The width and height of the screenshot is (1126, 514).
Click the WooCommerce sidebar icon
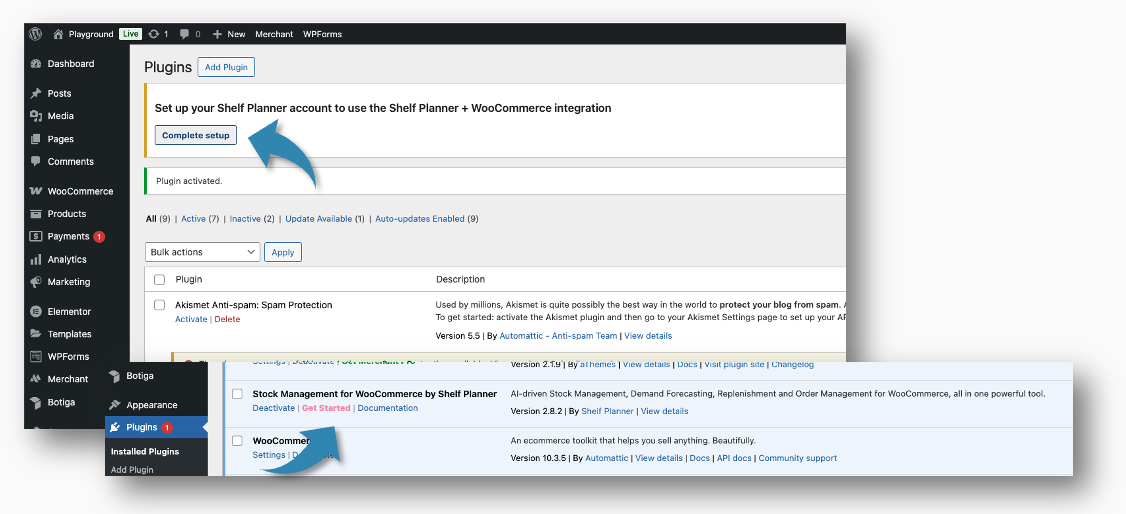pos(36,191)
